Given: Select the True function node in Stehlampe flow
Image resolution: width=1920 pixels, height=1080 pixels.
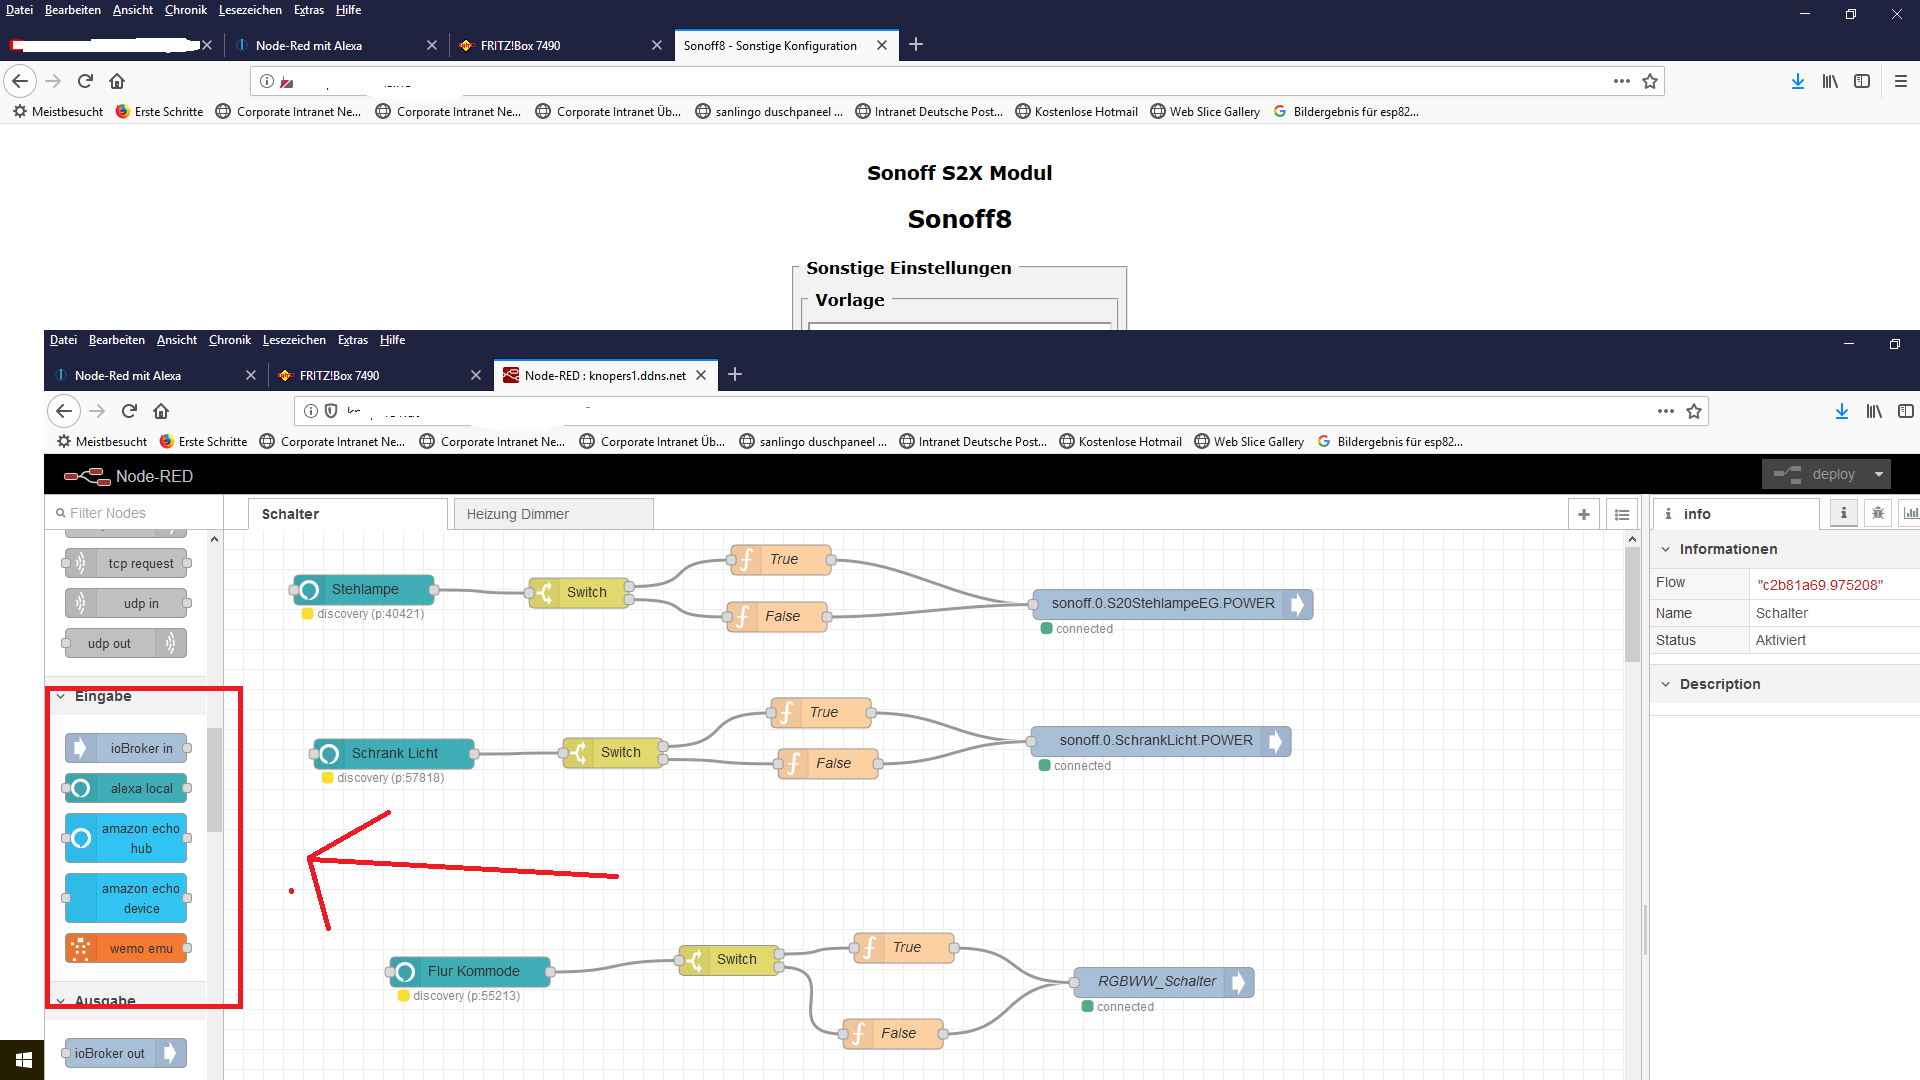Looking at the screenshot, I should pyautogui.click(x=781, y=559).
